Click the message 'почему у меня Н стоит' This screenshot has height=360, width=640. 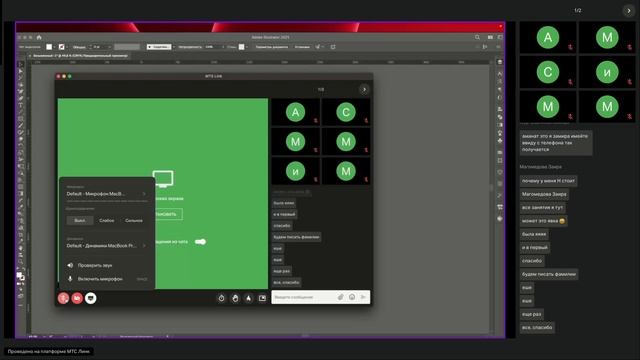point(548,181)
